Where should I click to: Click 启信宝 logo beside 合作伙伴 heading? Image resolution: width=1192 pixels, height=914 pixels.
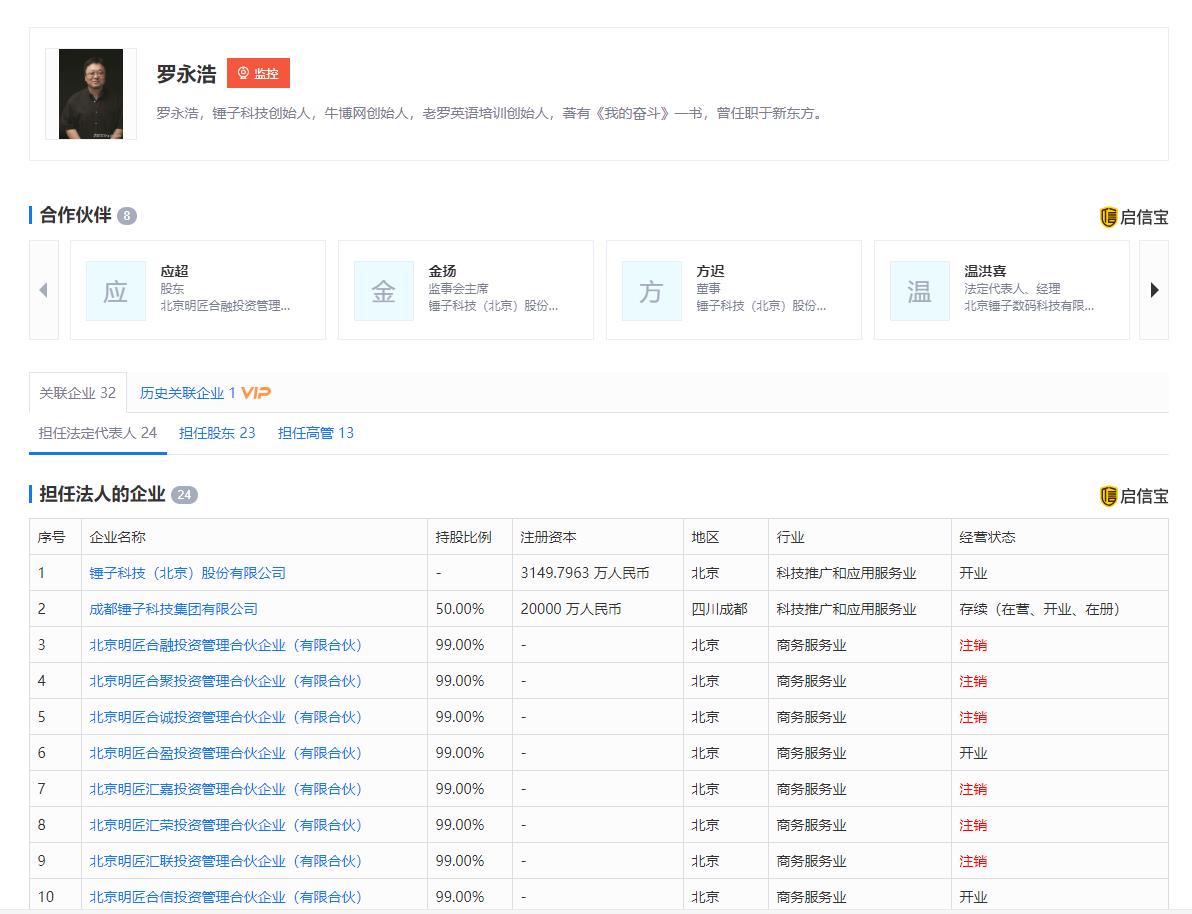pos(1134,217)
